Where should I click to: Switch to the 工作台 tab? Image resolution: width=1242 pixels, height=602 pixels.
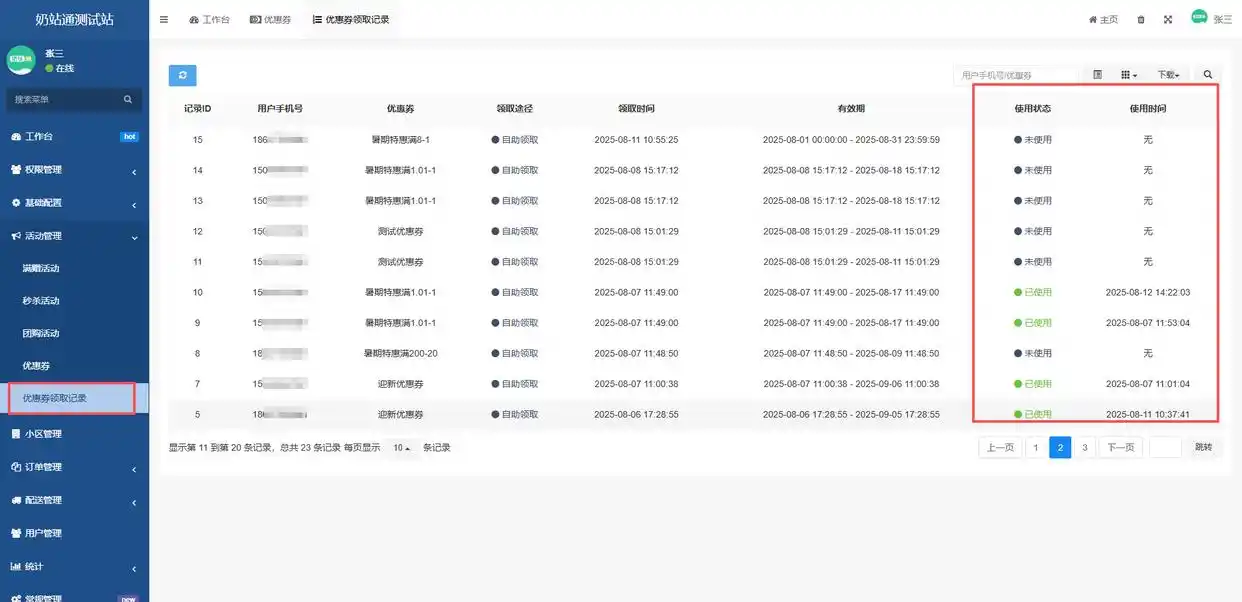coord(209,20)
